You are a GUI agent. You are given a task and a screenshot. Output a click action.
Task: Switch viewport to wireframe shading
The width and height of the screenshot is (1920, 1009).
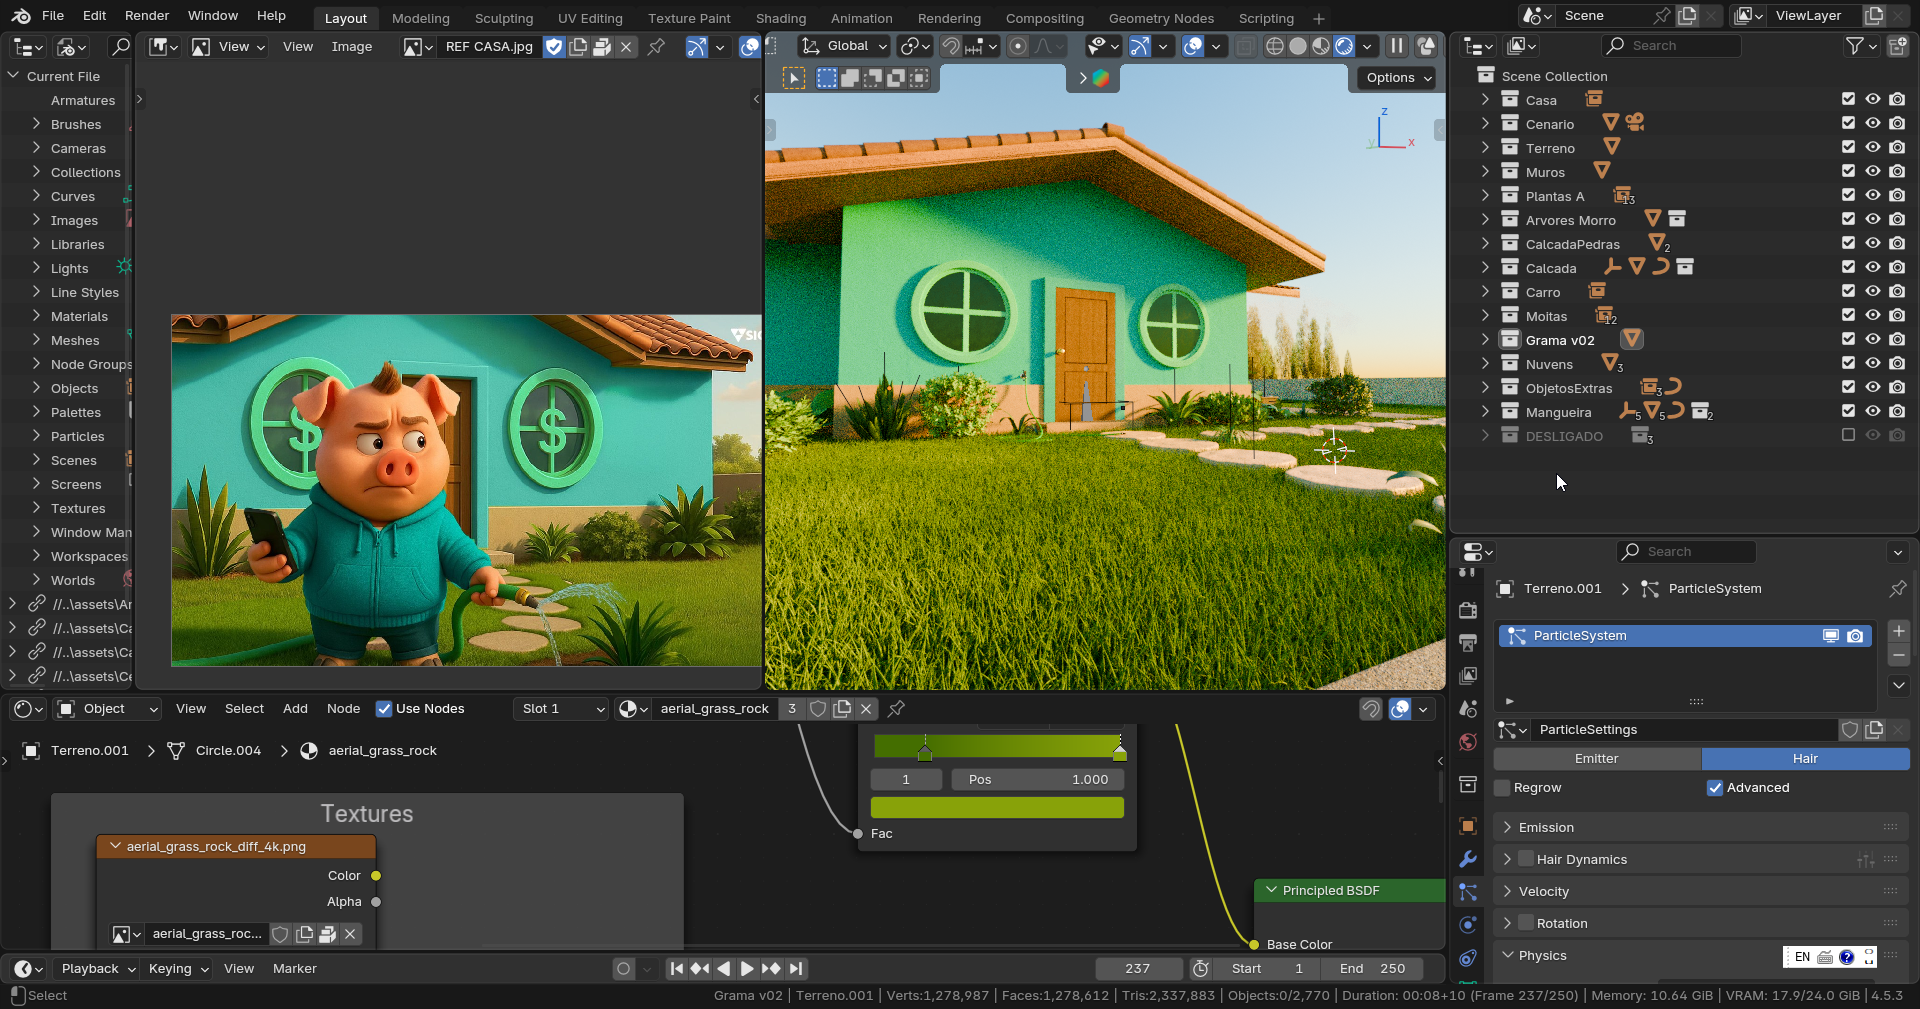(x=1275, y=46)
